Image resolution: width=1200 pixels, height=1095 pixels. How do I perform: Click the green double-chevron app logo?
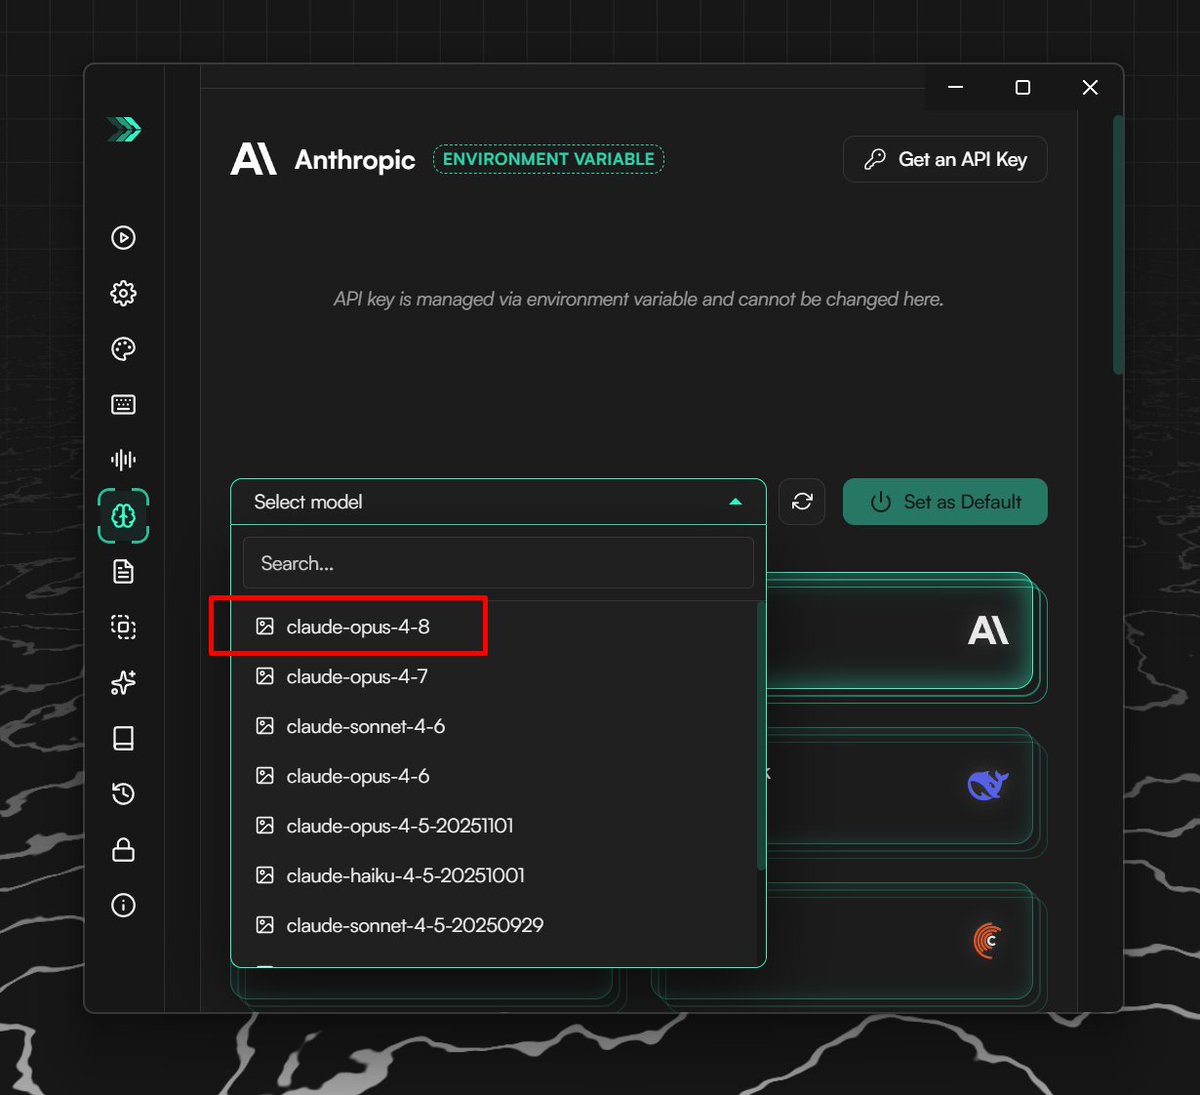(124, 129)
